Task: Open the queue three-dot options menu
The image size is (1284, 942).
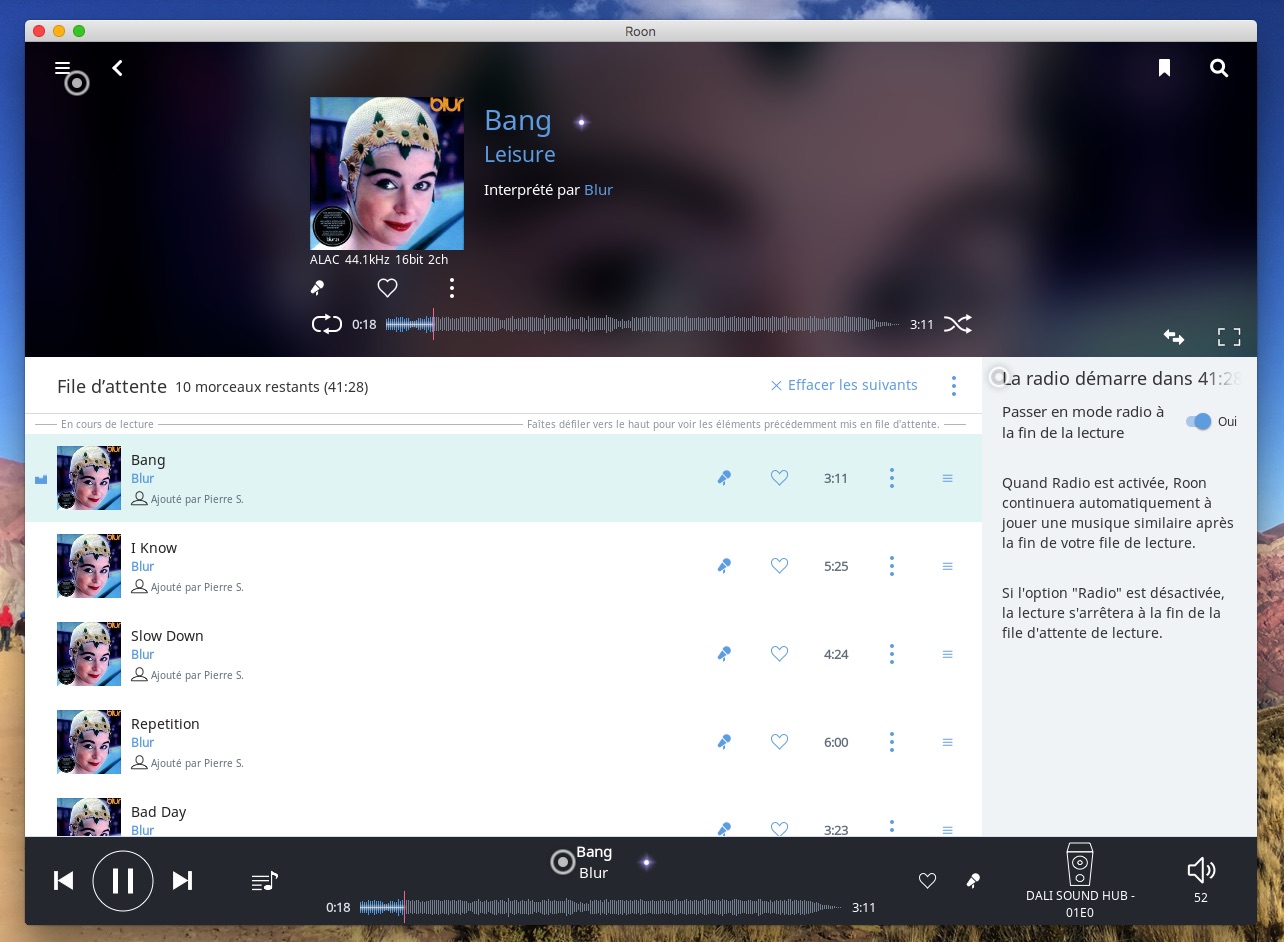Action: pos(954,386)
